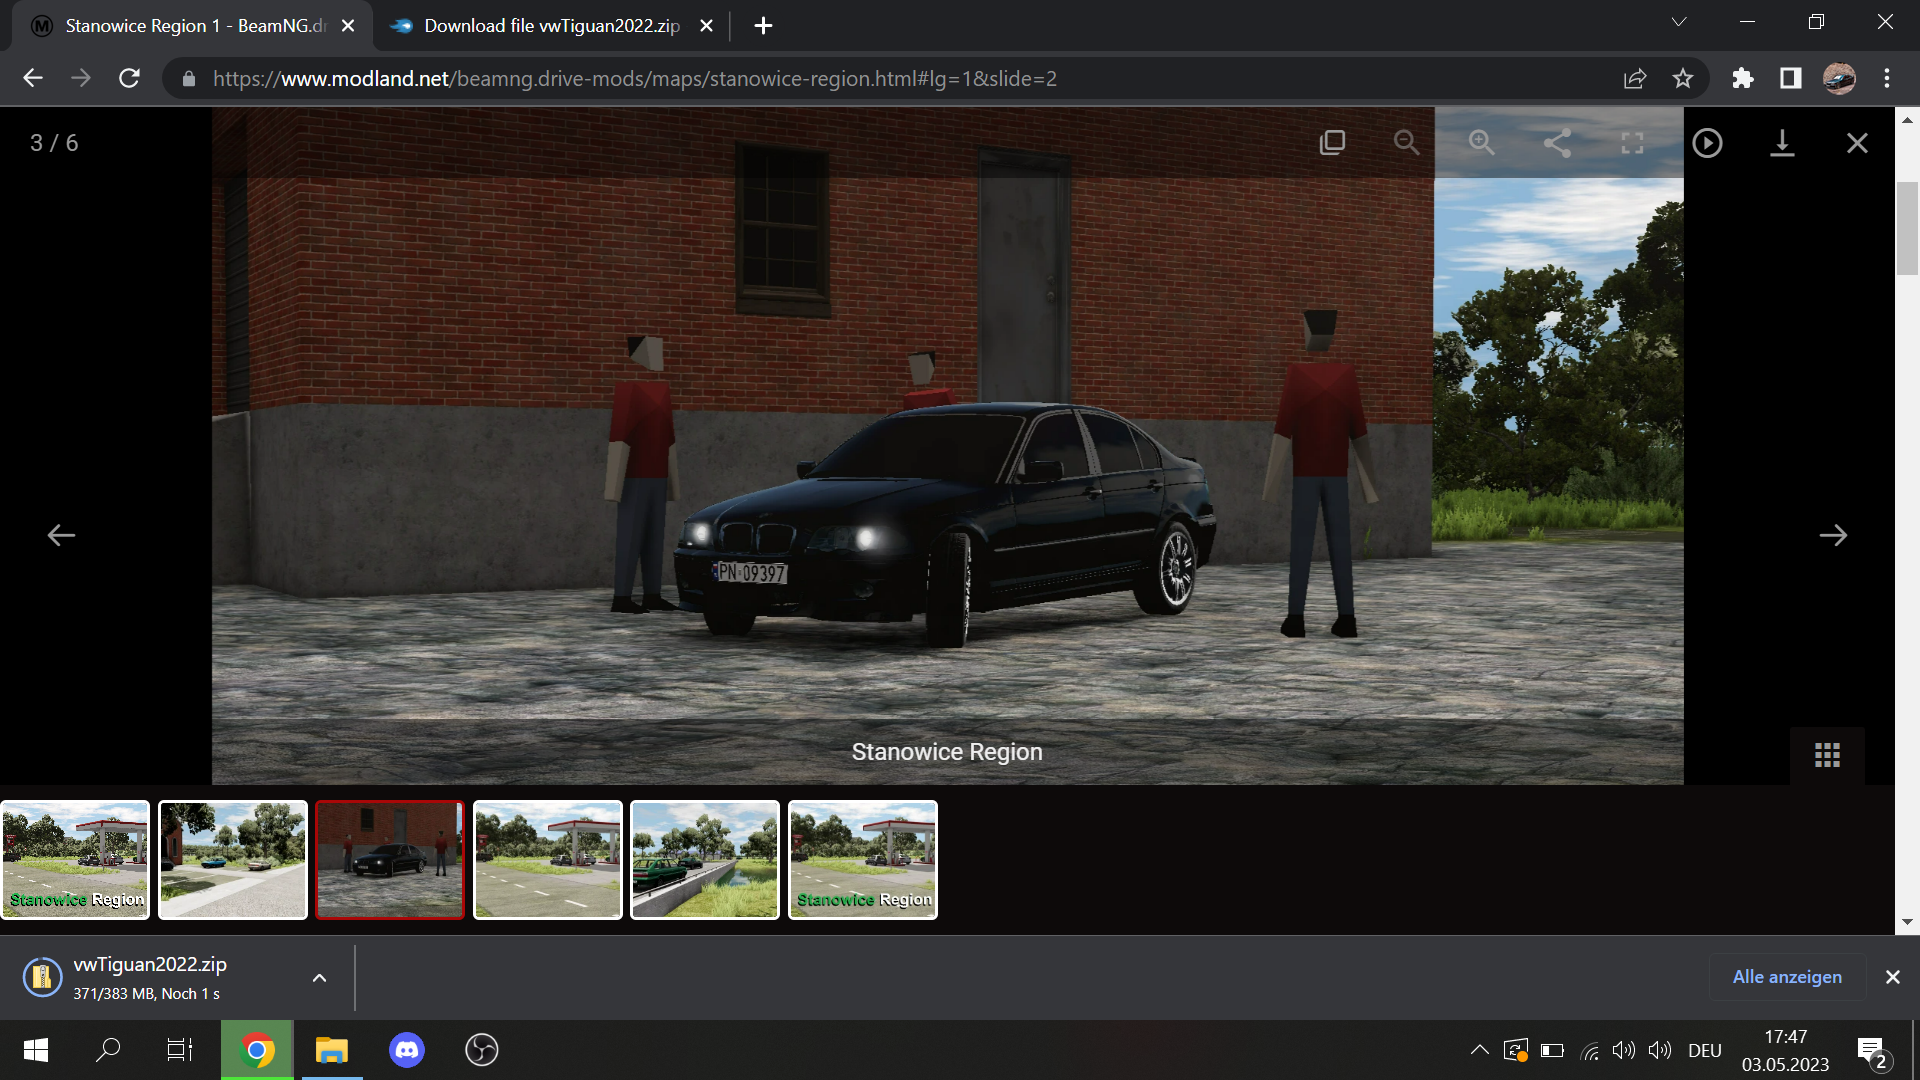Open a new browser tab
The image size is (1920, 1080).
click(x=763, y=26)
